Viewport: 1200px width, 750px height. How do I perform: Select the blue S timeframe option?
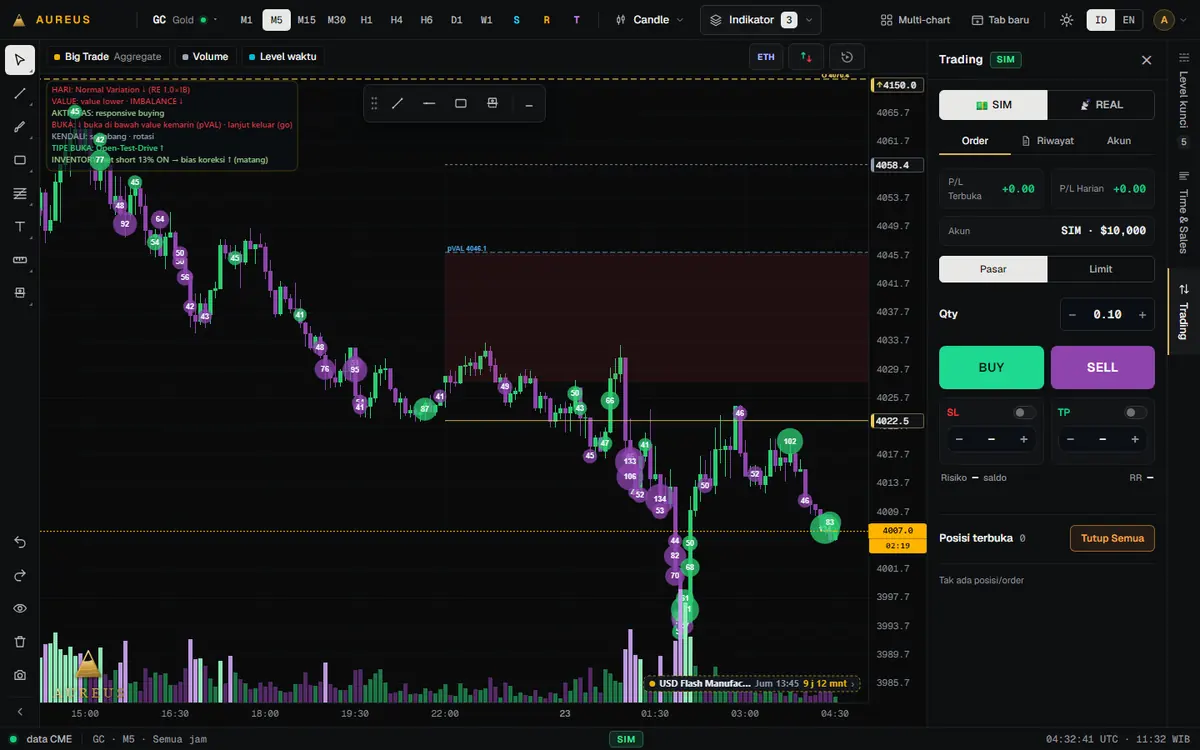pyautogui.click(x=517, y=20)
